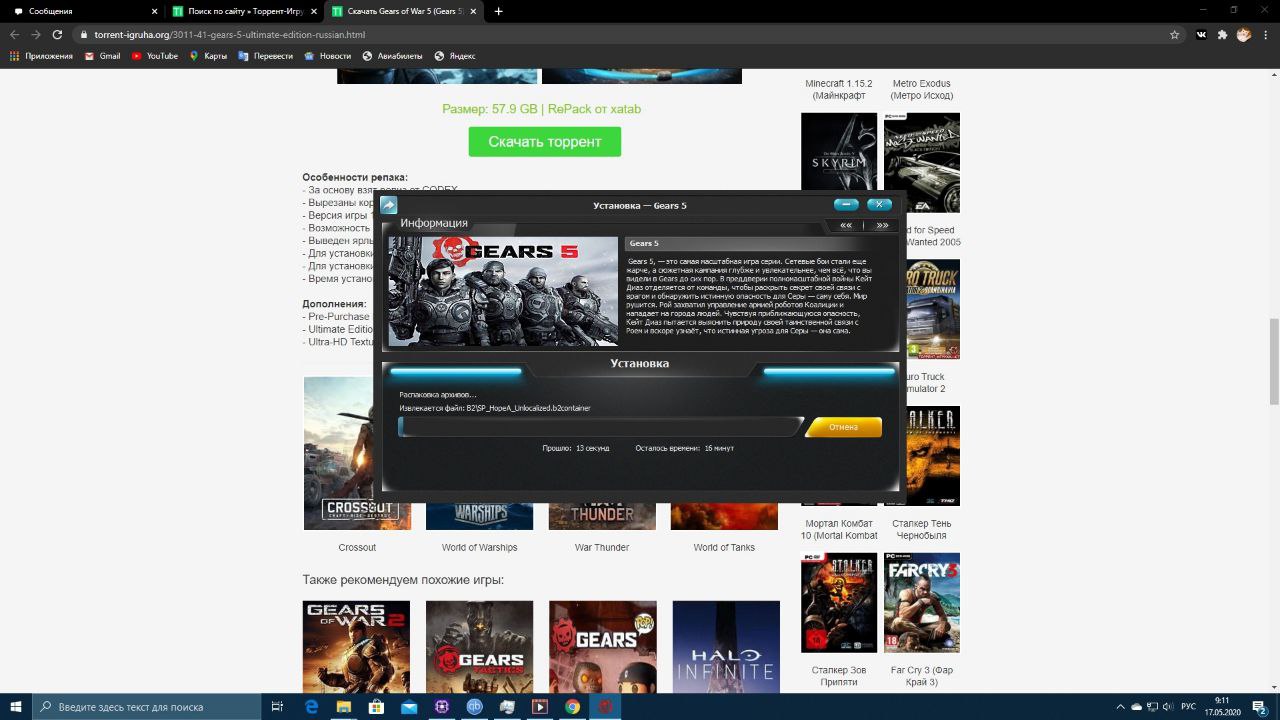The height and width of the screenshot is (720, 1280).
Task: Show hidden system tray icons
Action: pos(1122,707)
